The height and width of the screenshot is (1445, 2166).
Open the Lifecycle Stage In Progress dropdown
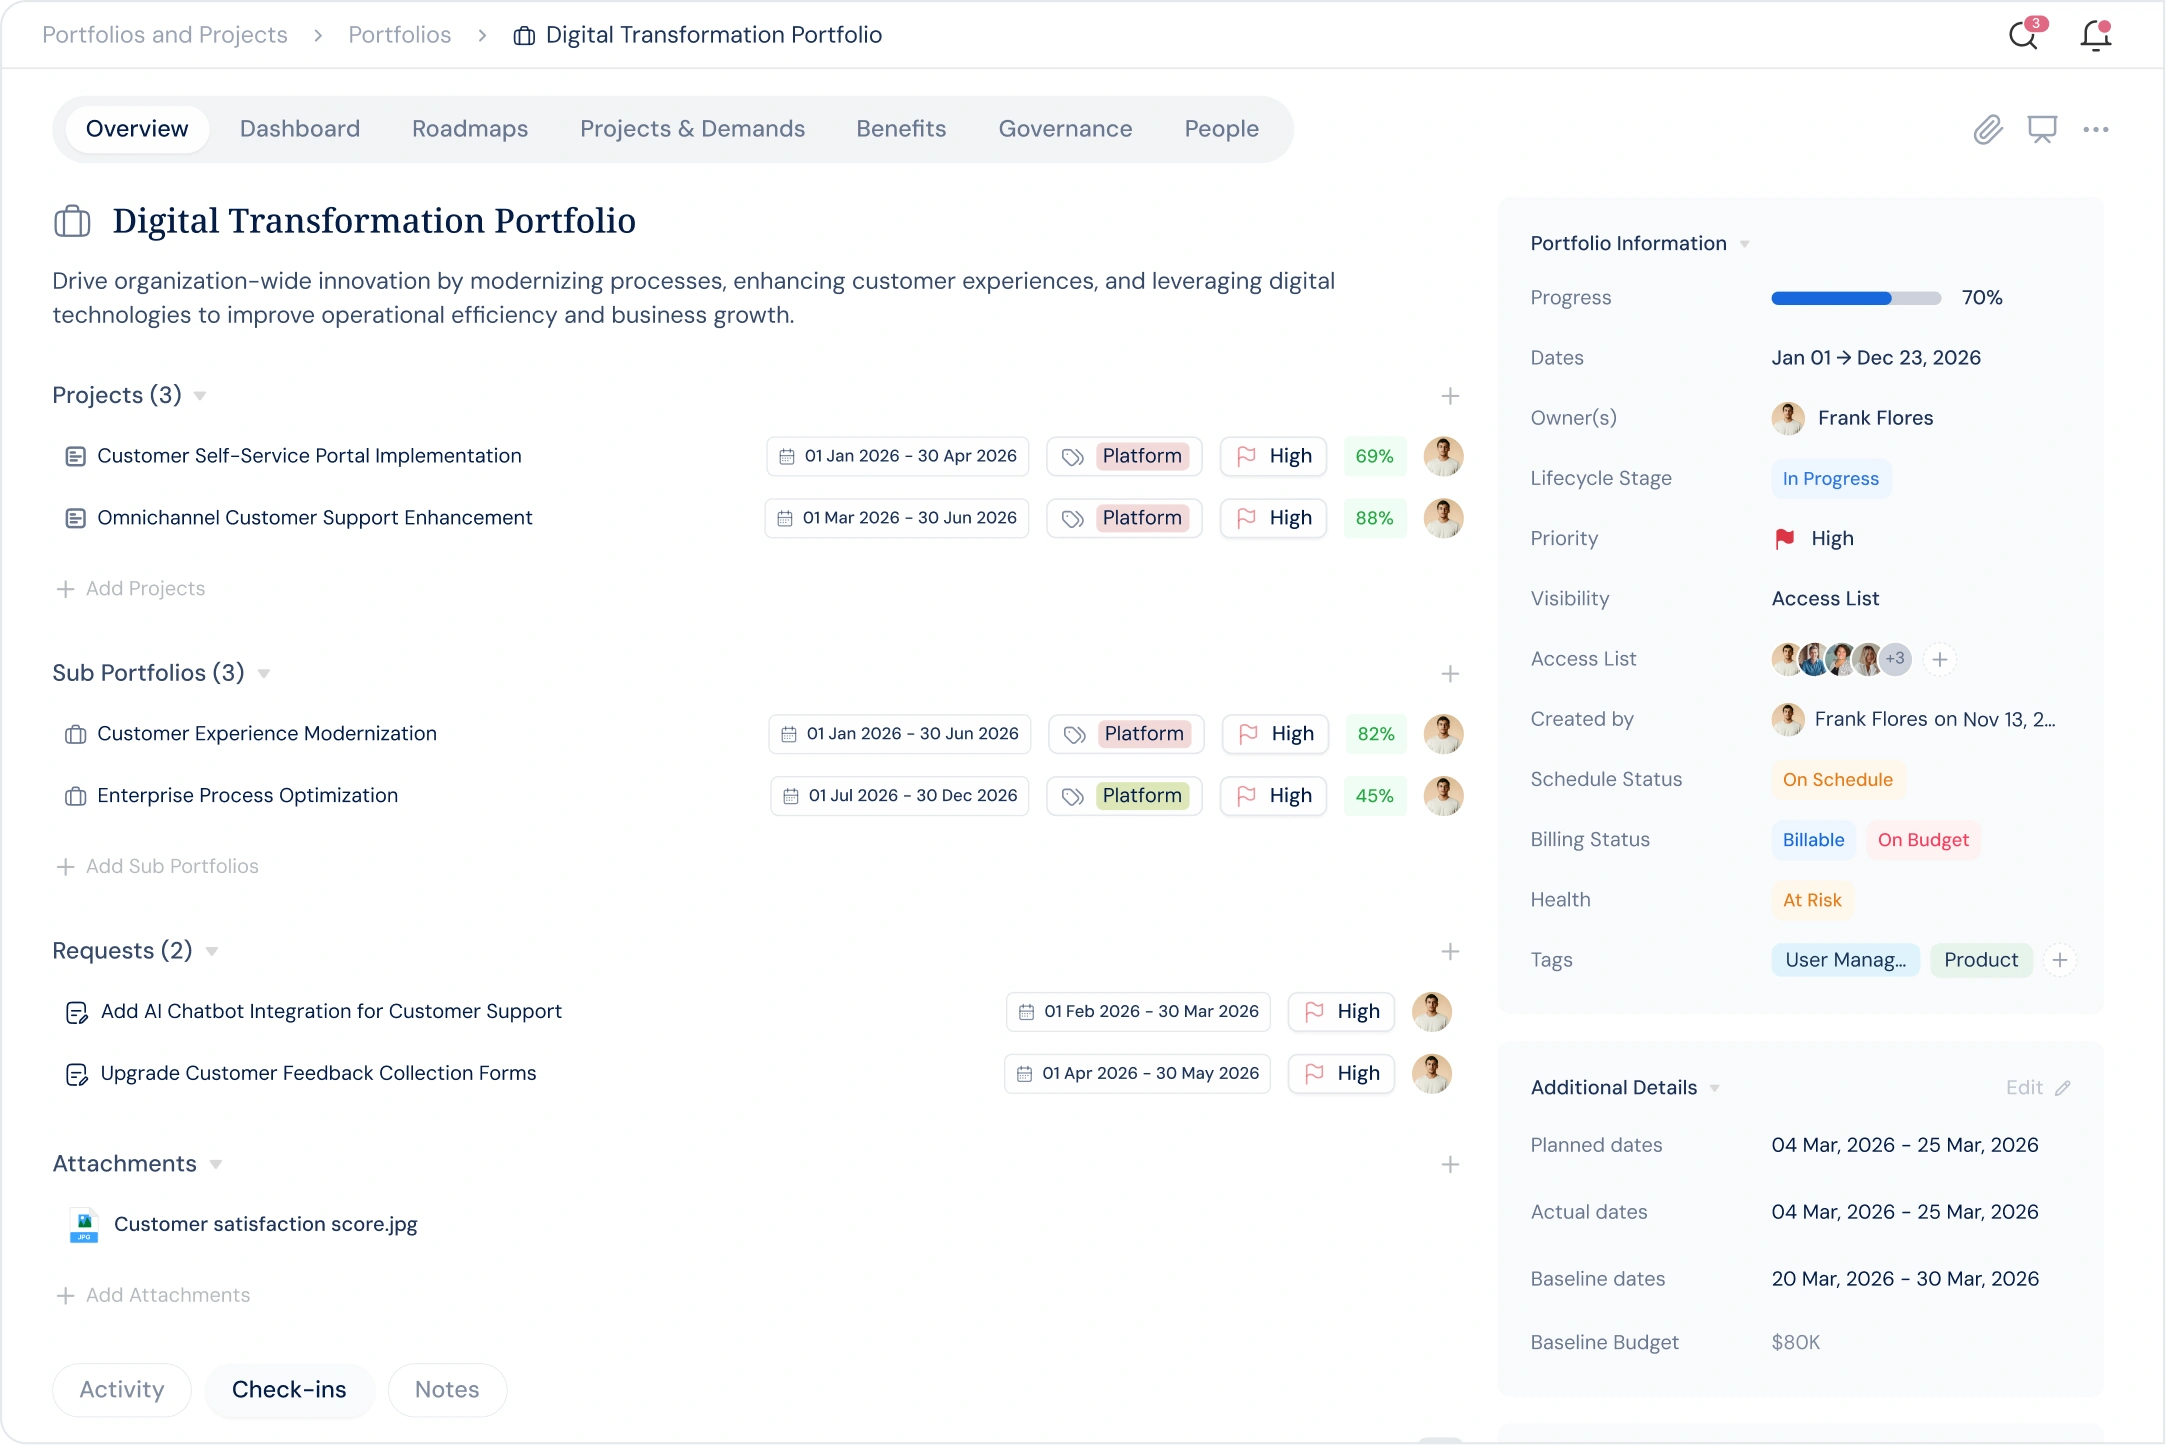pos(1830,479)
